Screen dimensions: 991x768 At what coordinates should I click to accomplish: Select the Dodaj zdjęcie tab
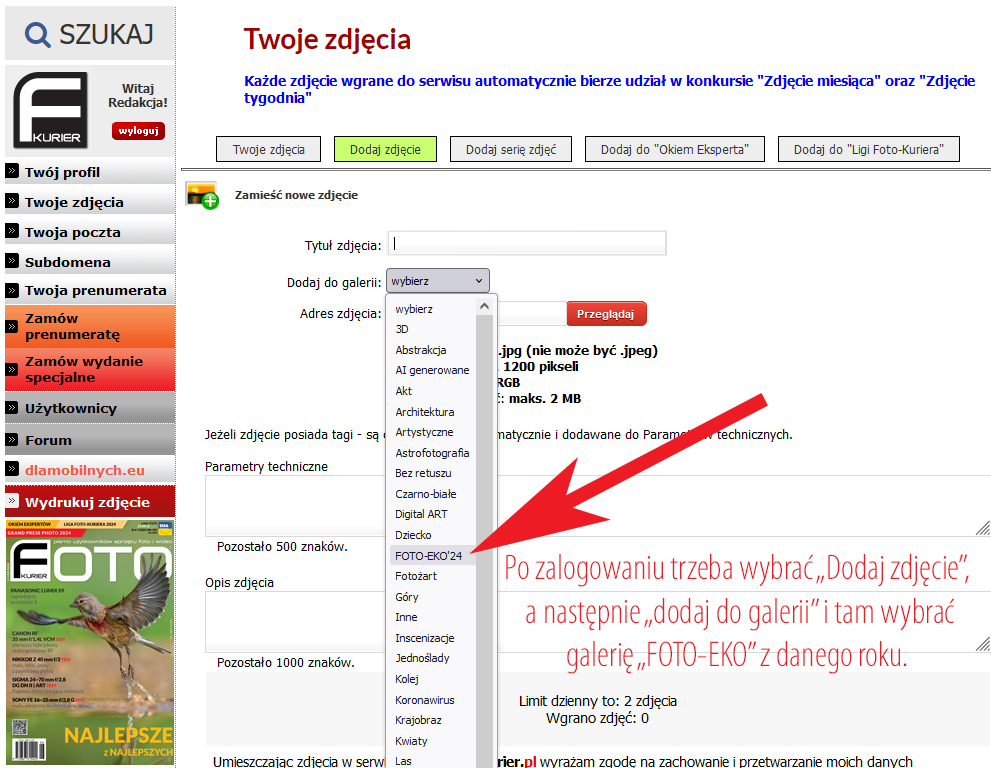[x=385, y=150]
